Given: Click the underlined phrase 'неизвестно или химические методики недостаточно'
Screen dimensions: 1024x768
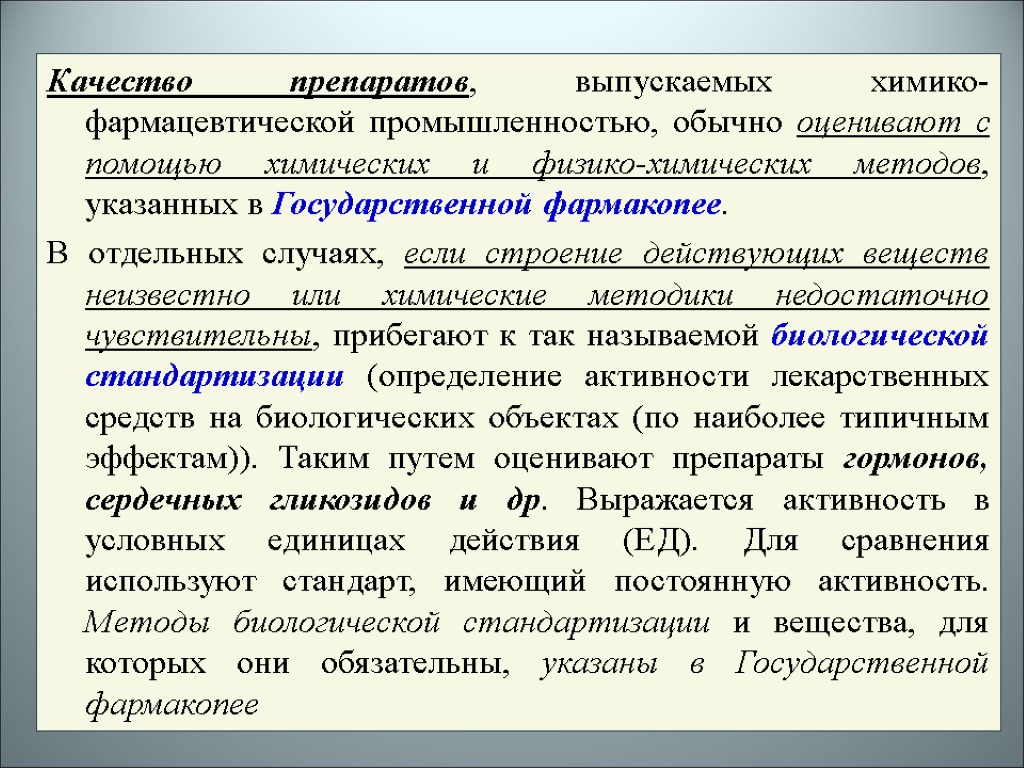Looking at the screenshot, I should pos(536,296).
